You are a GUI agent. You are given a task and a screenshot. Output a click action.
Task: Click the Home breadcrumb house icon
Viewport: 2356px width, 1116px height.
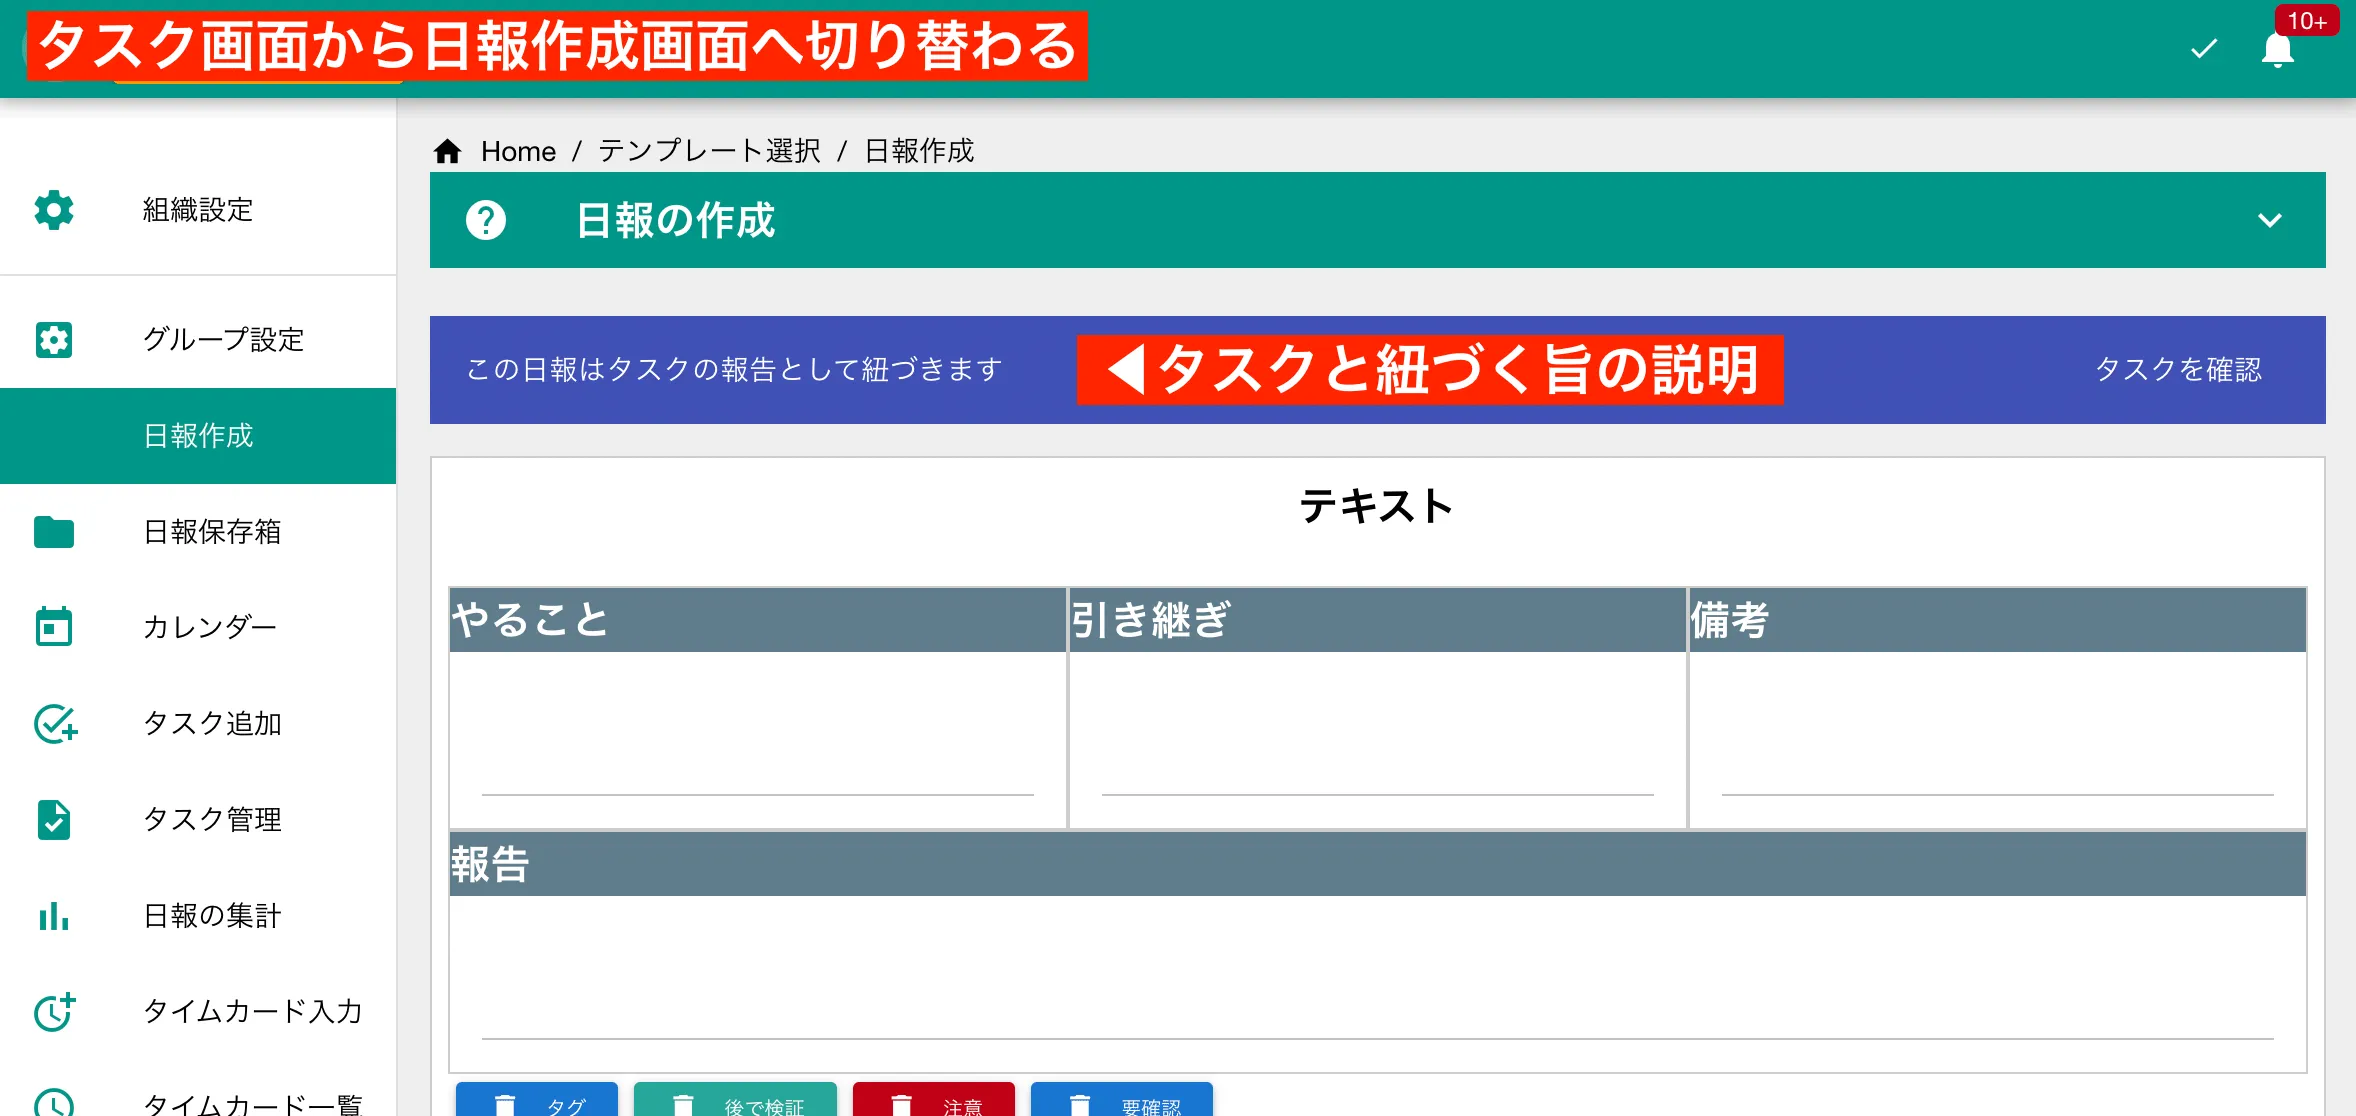[x=447, y=150]
